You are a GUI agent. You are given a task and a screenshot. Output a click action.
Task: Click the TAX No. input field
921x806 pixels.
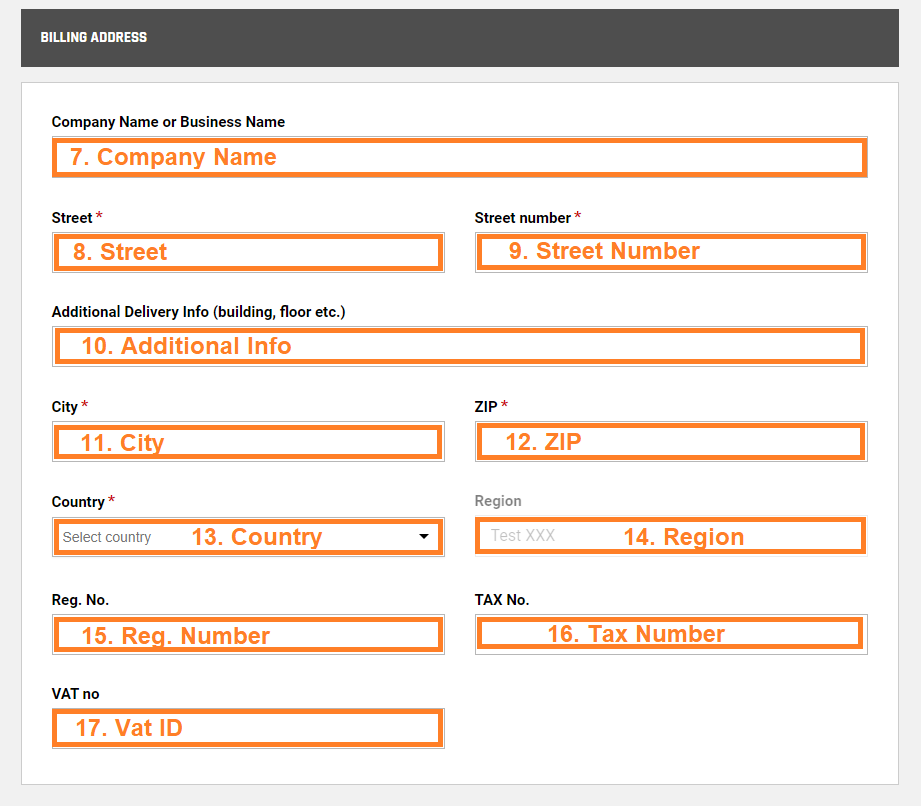(x=671, y=634)
